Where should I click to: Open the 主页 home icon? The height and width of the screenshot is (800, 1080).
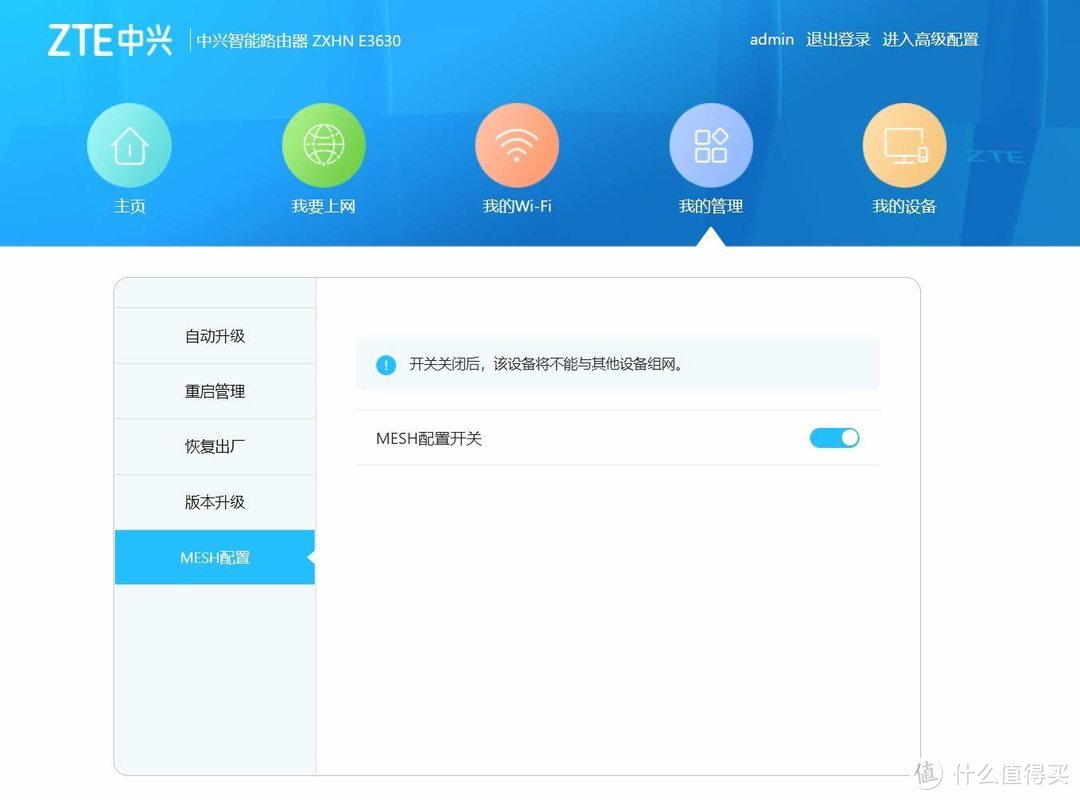(x=129, y=143)
